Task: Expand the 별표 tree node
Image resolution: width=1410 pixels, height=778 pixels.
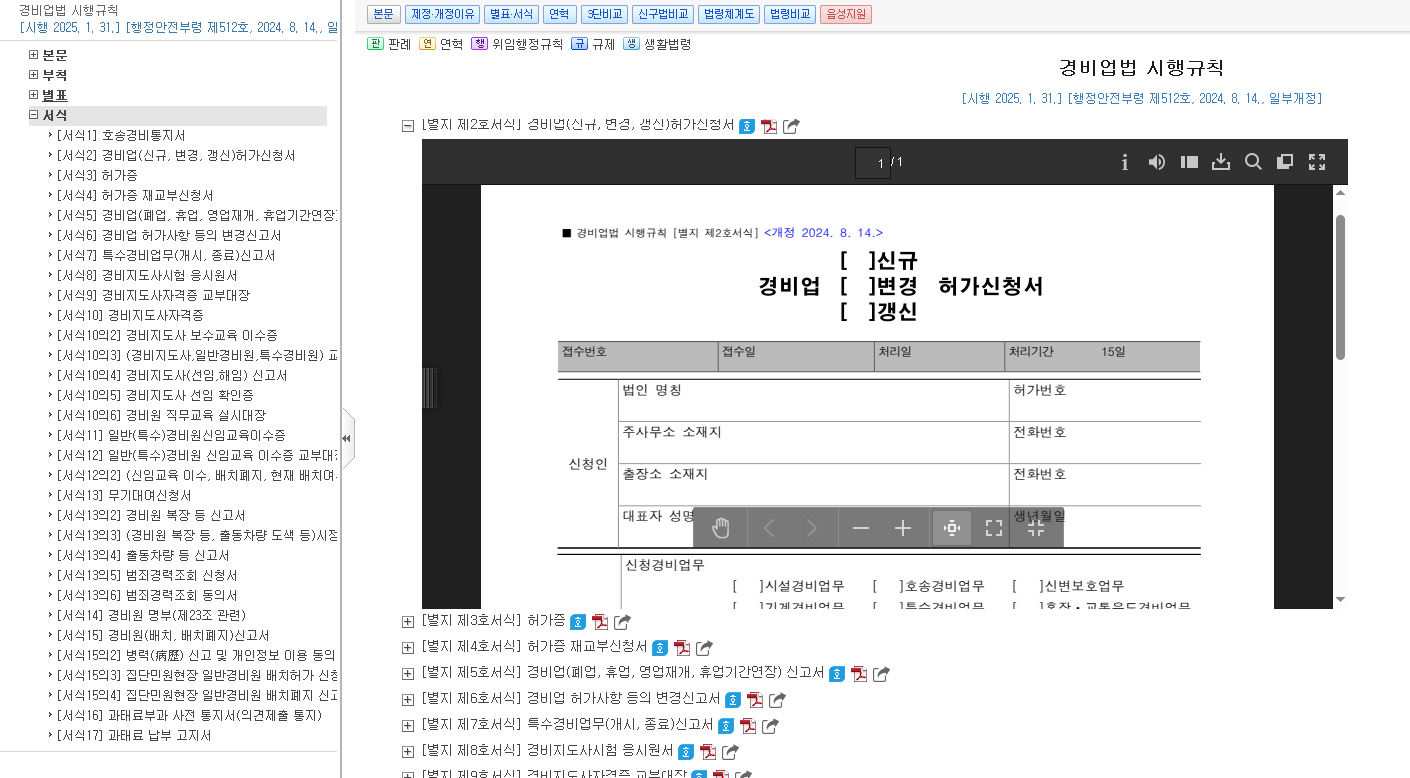Action: coord(34,95)
